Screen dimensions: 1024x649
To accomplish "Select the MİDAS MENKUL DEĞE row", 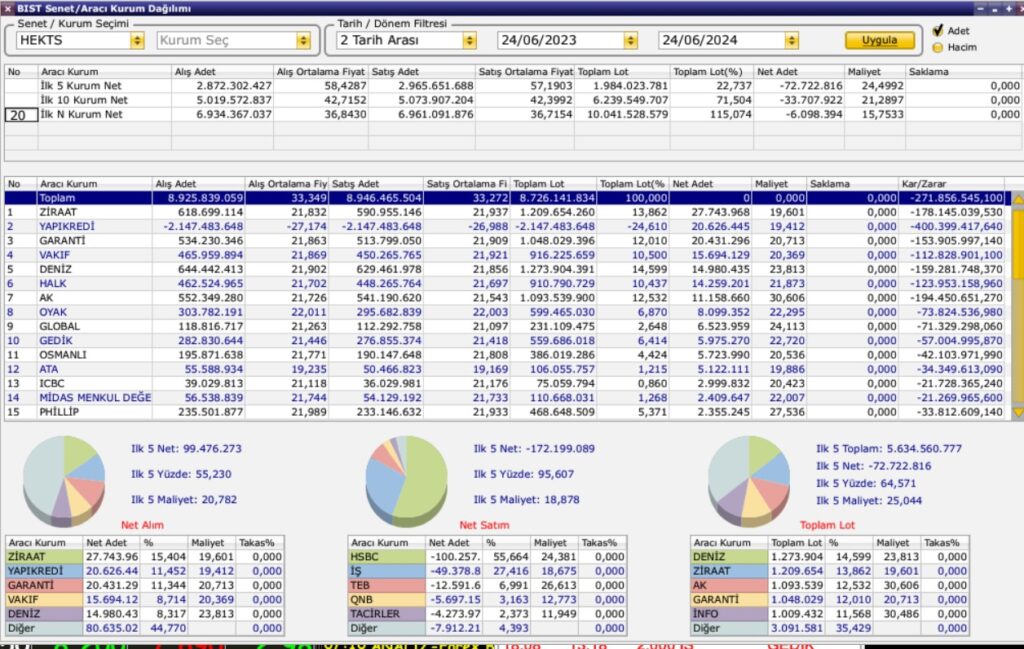I will [x=504, y=398].
